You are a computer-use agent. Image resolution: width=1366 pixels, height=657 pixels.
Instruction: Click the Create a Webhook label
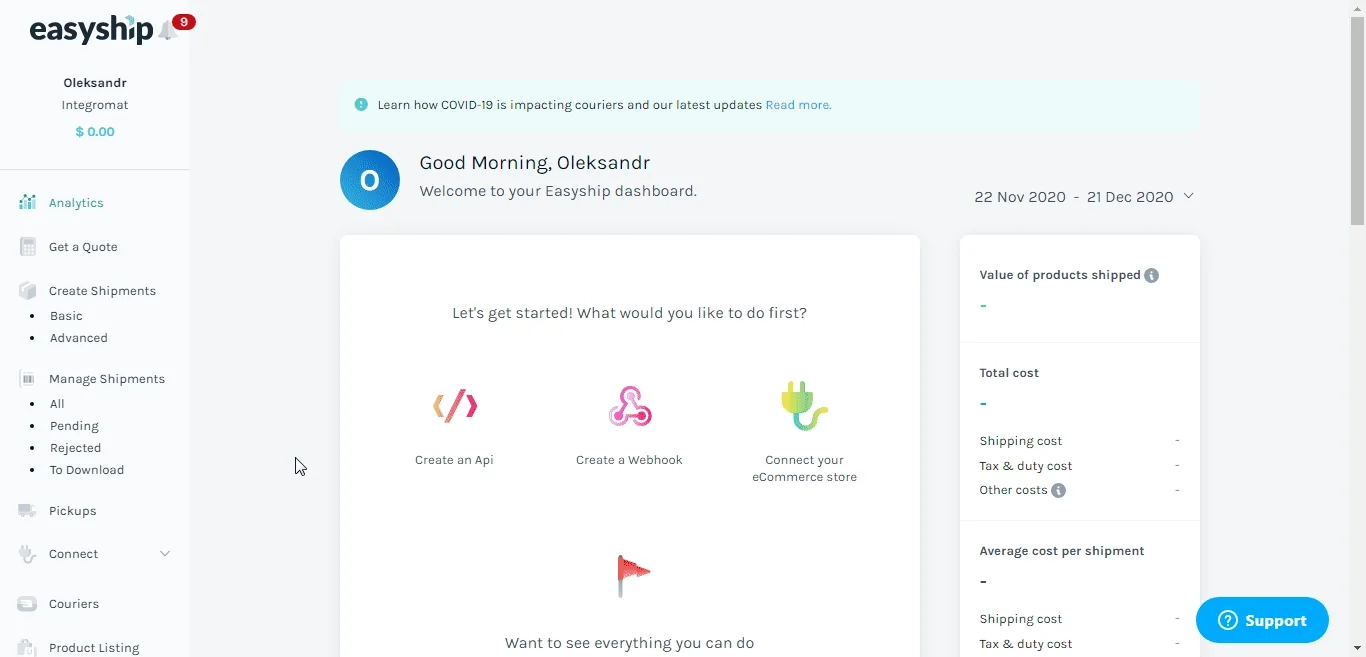[x=629, y=460]
